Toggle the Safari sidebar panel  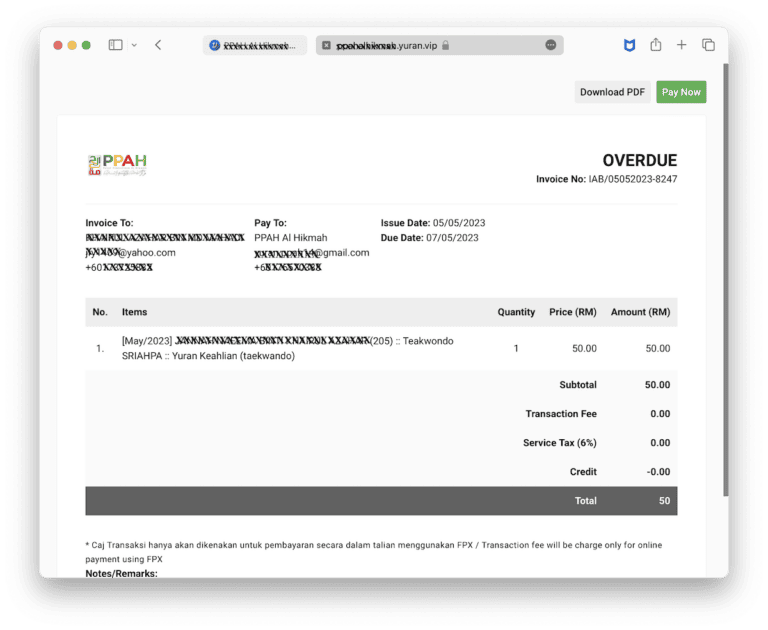click(x=115, y=45)
